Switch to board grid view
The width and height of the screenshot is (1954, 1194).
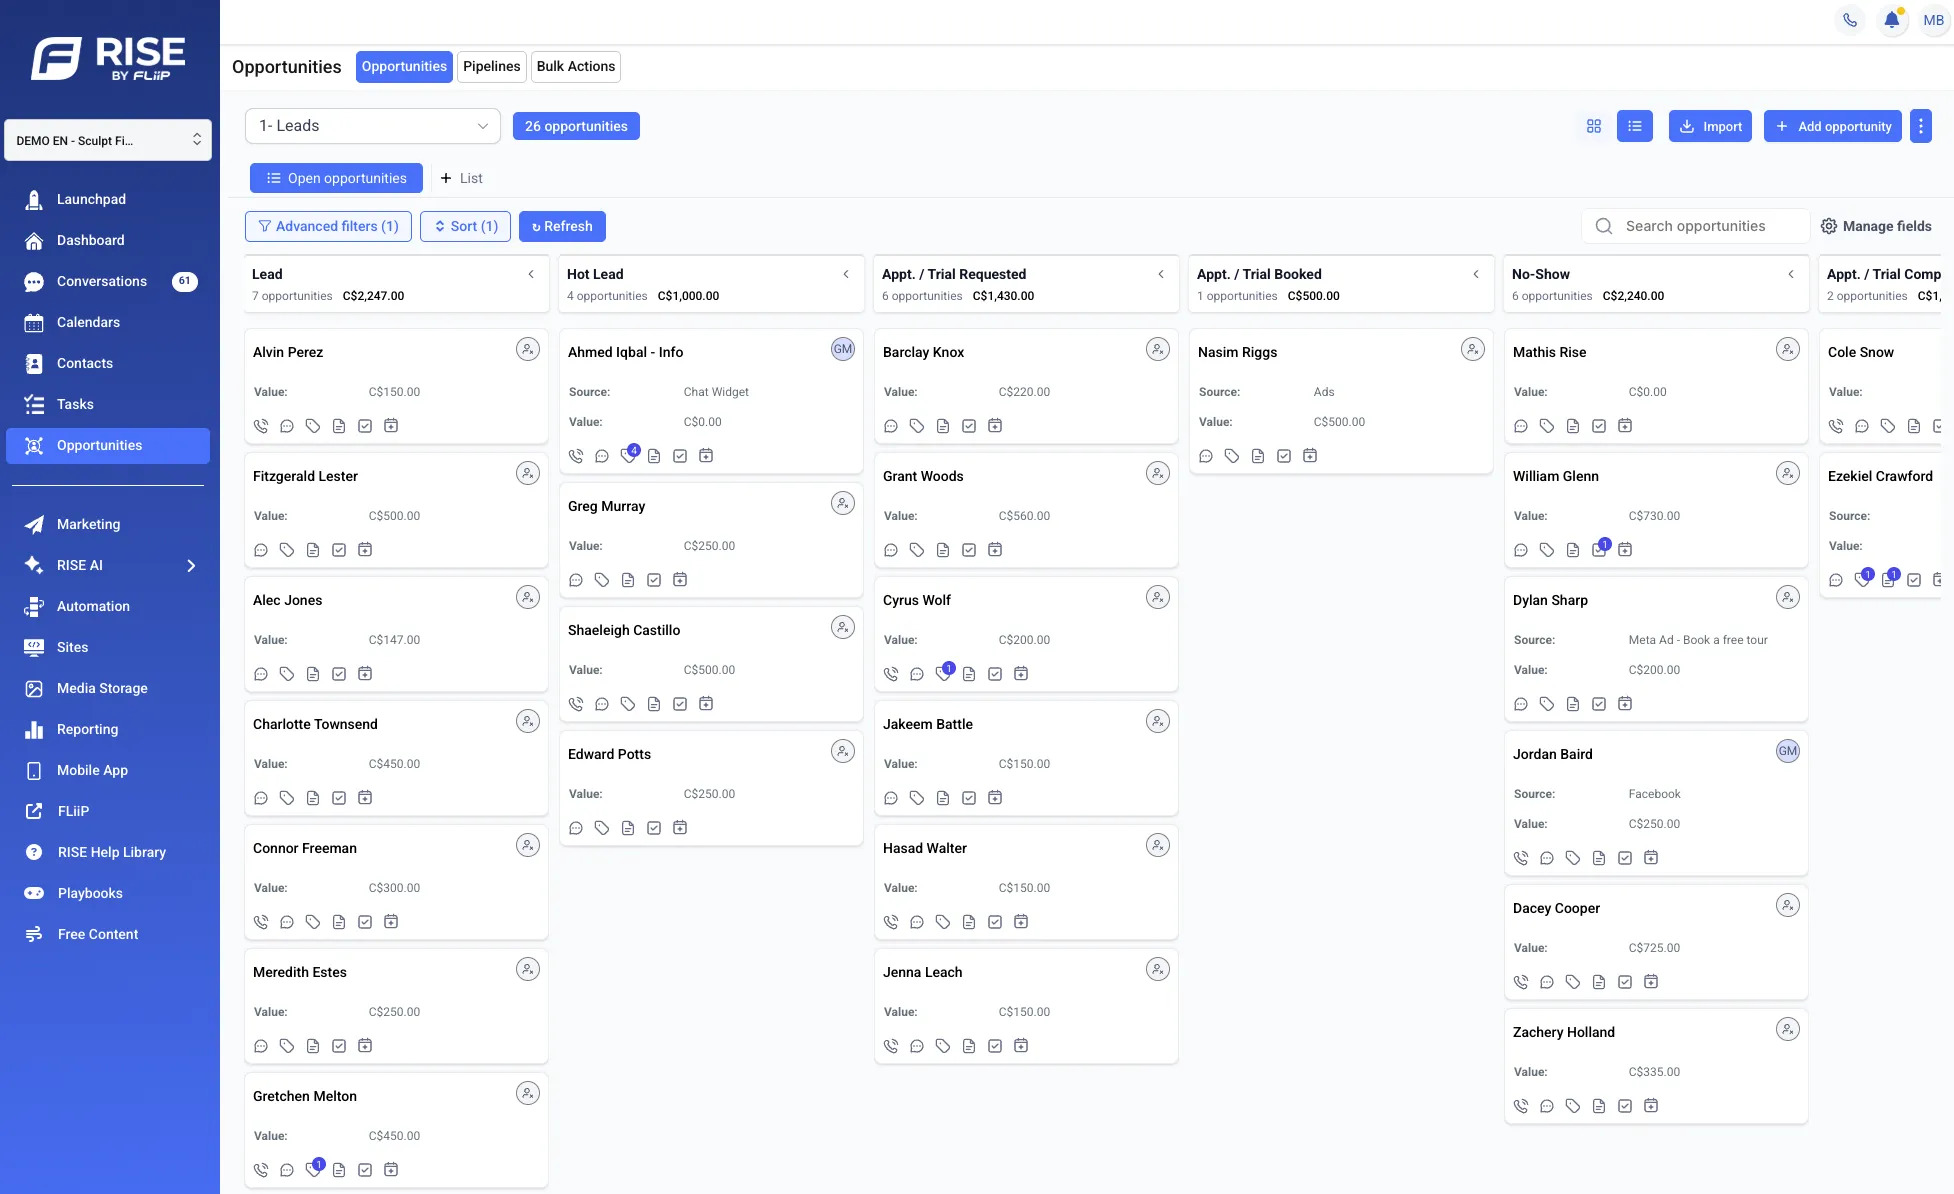1594,126
